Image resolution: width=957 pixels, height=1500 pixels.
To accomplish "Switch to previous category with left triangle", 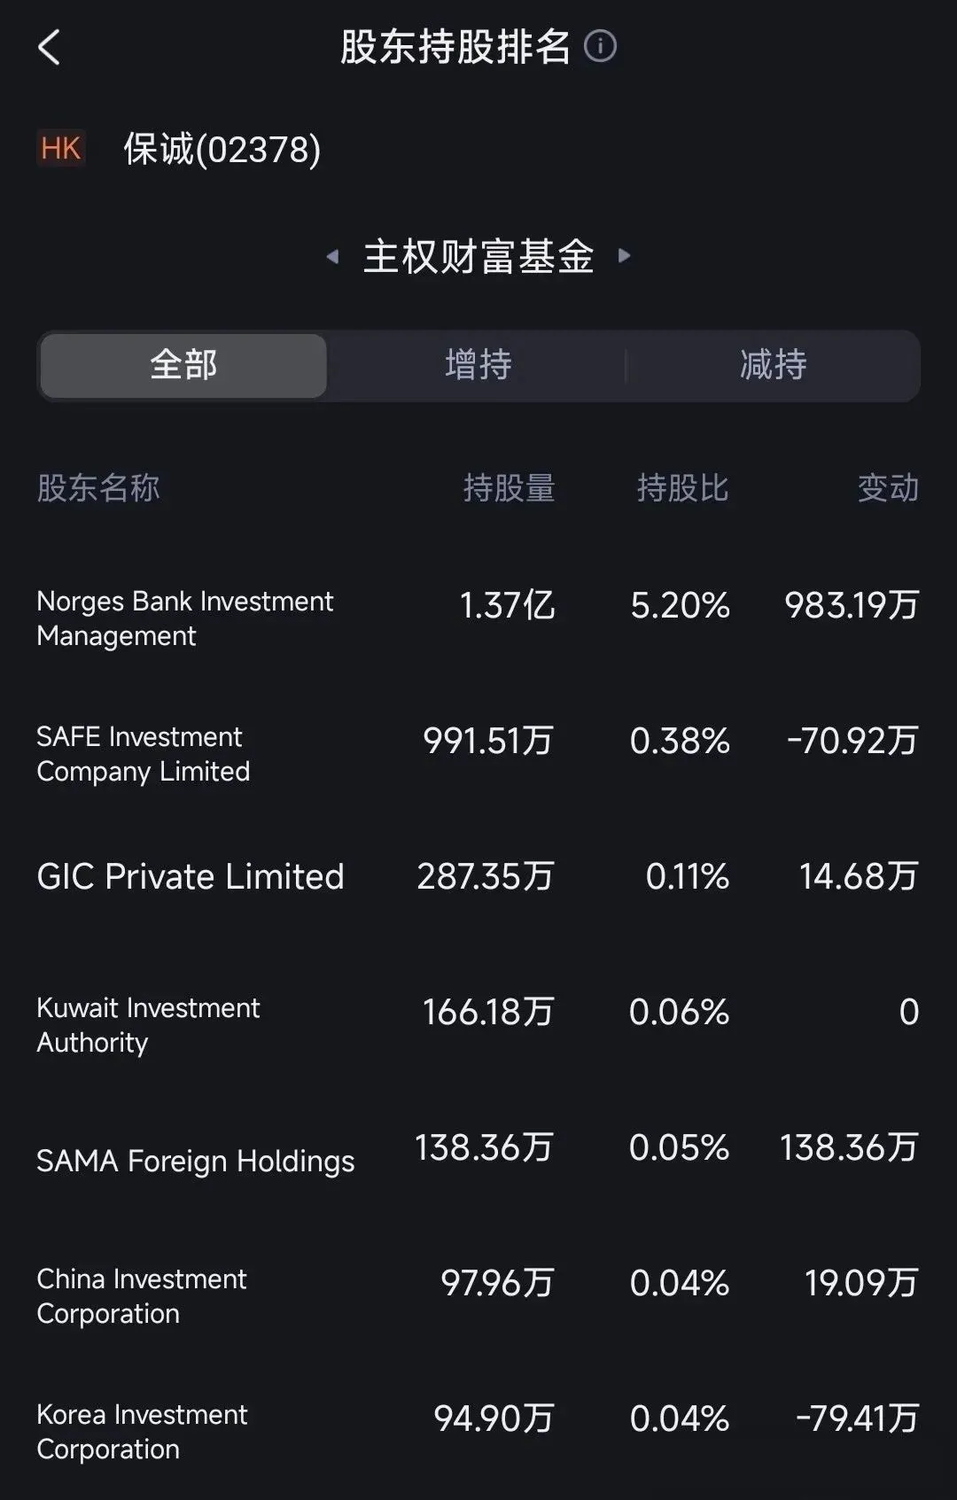I will coord(333,257).
